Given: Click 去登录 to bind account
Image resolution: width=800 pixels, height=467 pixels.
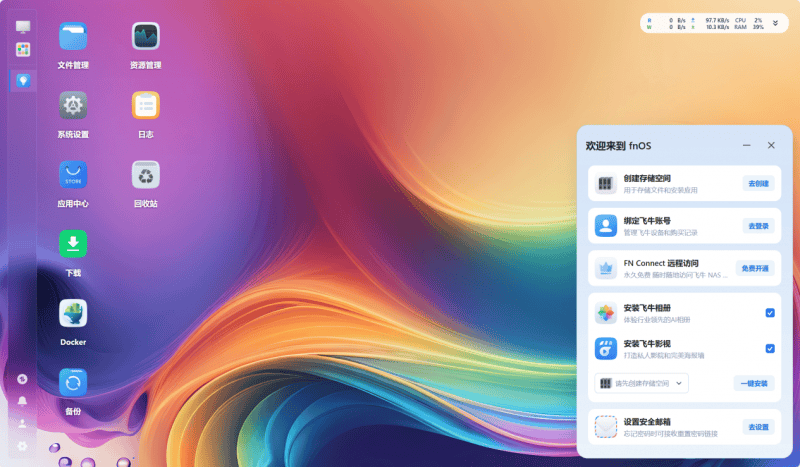Looking at the screenshot, I should [758, 227].
